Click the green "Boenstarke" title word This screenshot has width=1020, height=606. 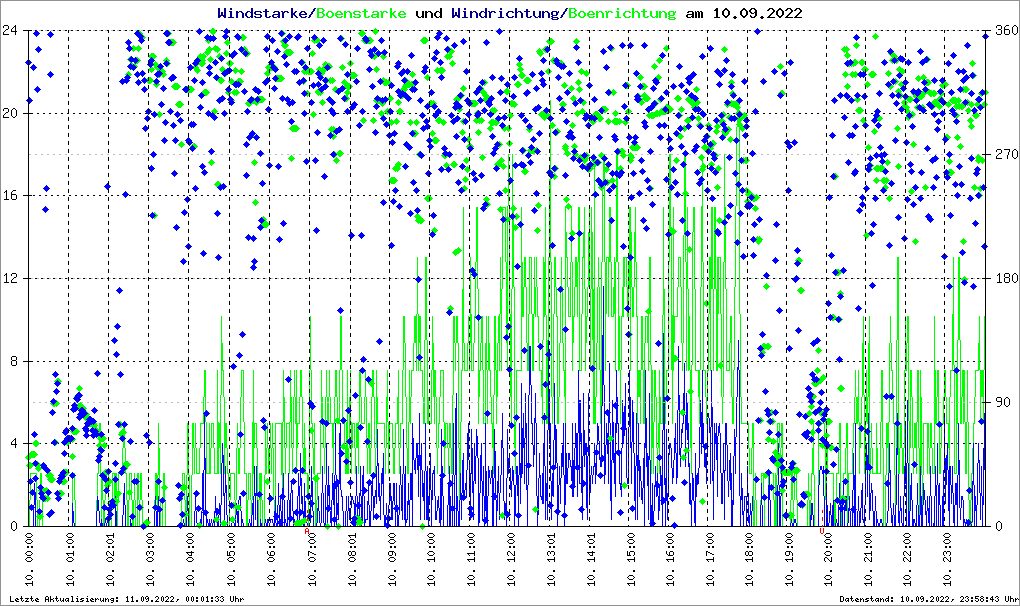[362, 13]
